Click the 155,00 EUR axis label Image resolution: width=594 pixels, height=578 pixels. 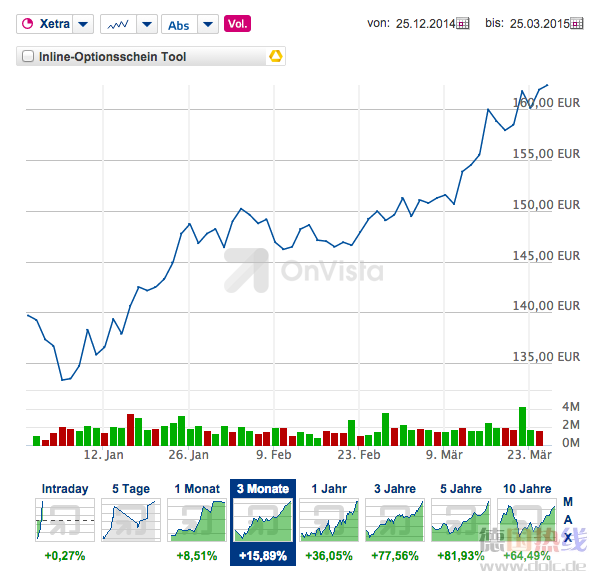[546, 153]
